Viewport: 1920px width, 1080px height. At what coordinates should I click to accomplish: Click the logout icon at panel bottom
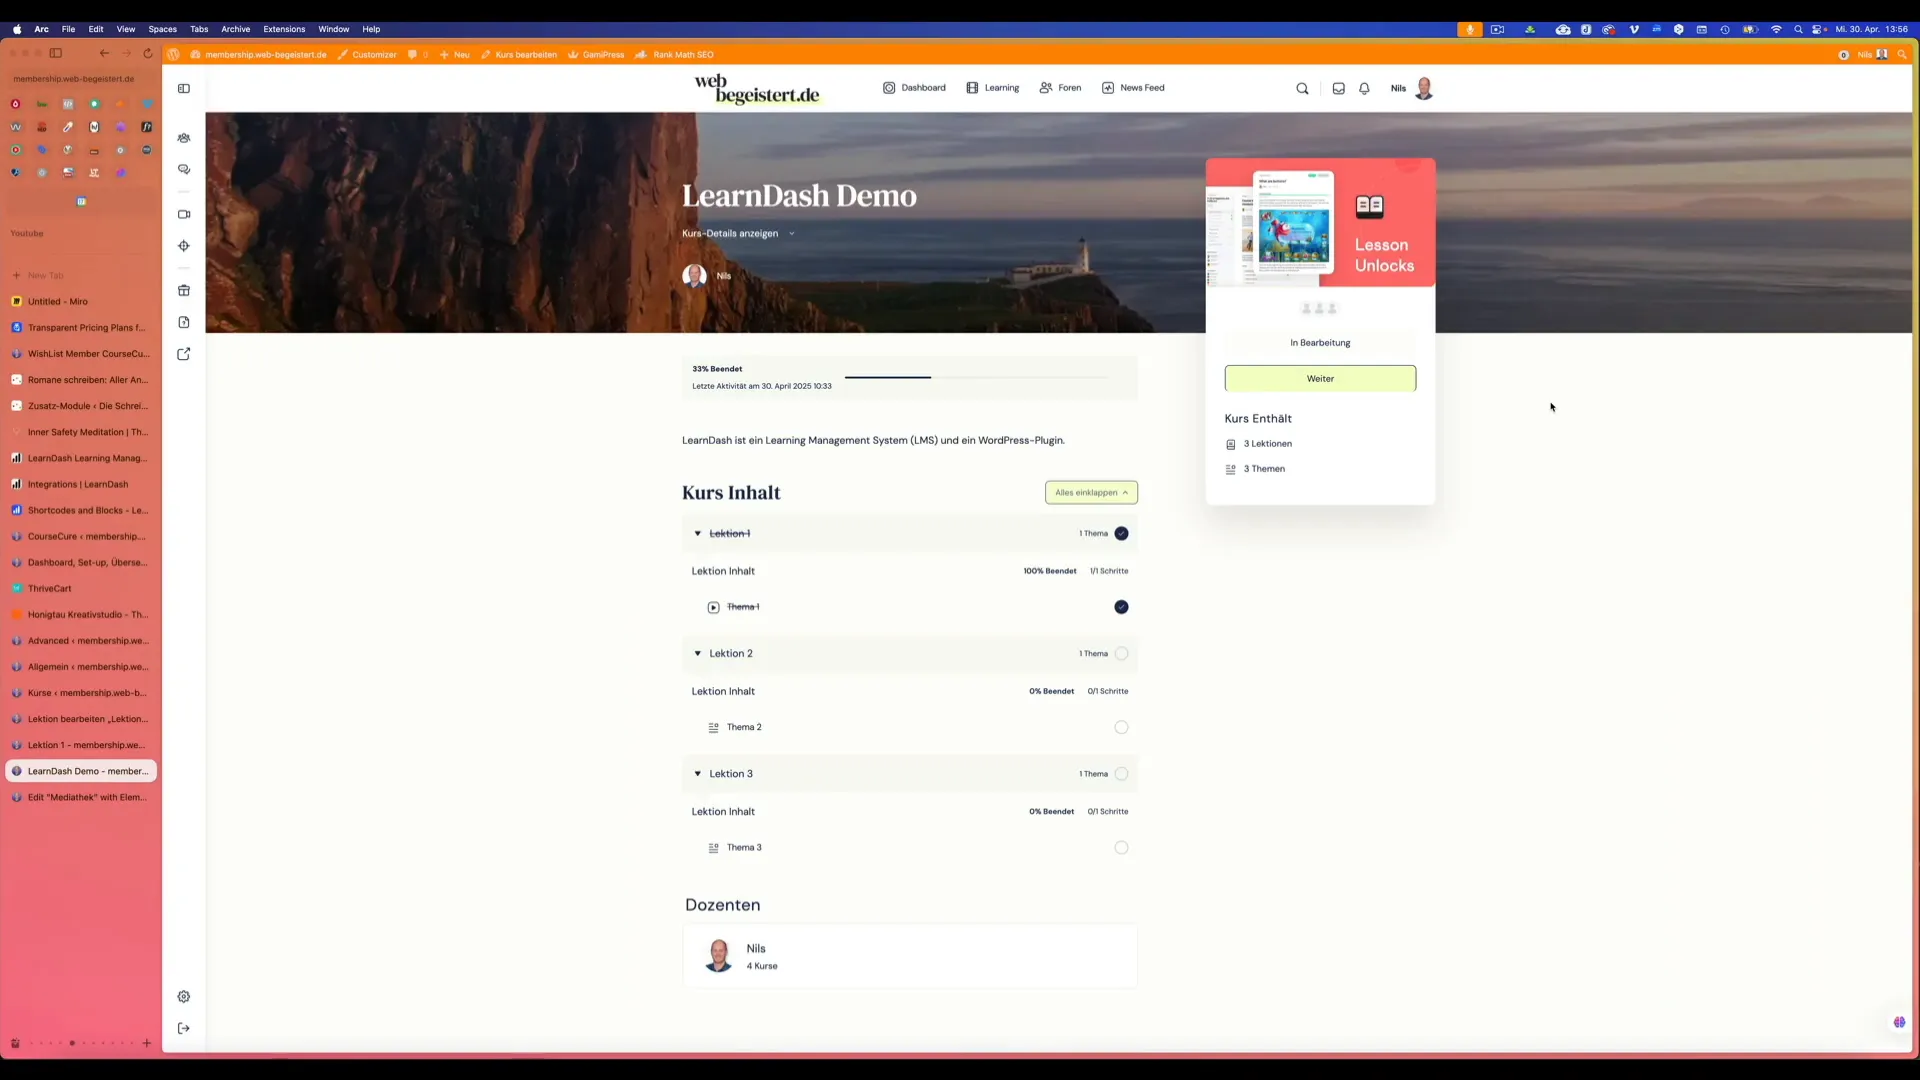click(x=184, y=1028)
